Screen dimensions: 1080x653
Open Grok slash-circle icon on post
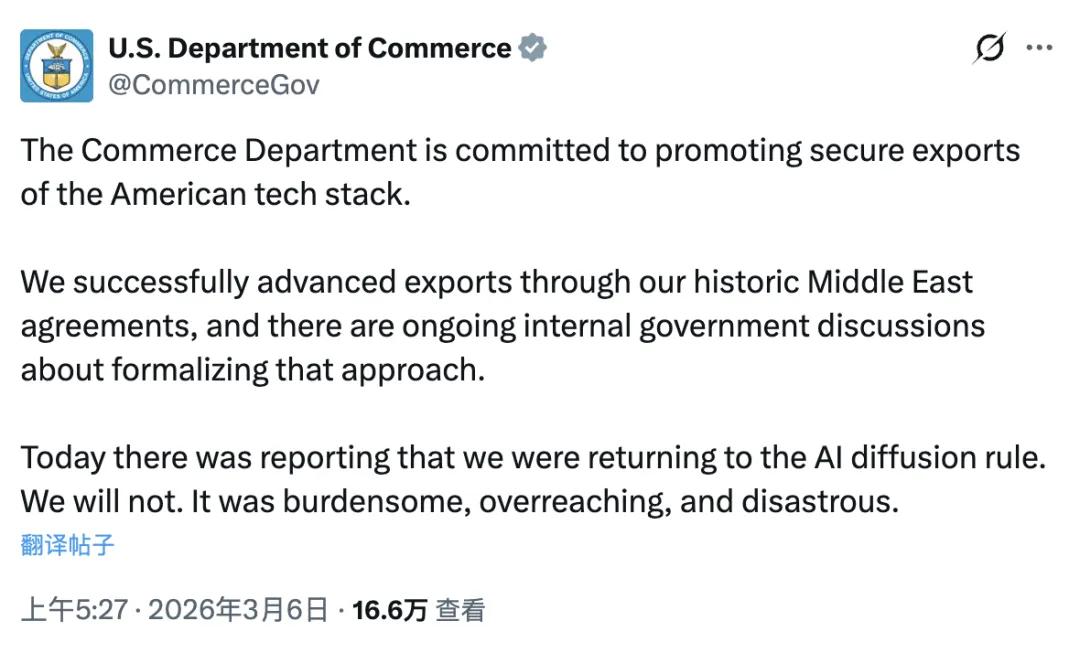[x=989, y=48]
